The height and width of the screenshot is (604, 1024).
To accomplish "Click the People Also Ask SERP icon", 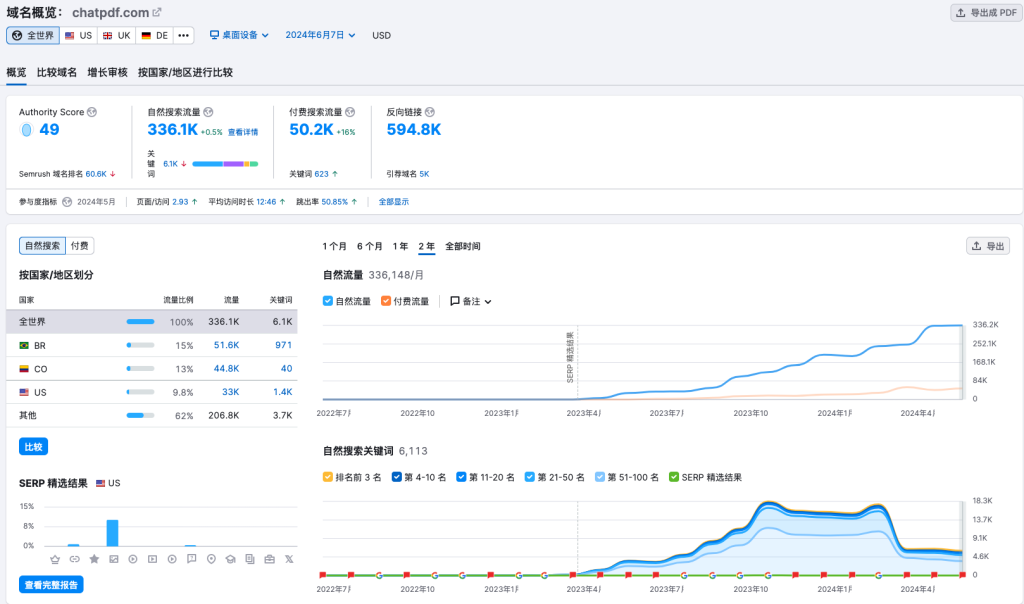I will click(191, 559).
